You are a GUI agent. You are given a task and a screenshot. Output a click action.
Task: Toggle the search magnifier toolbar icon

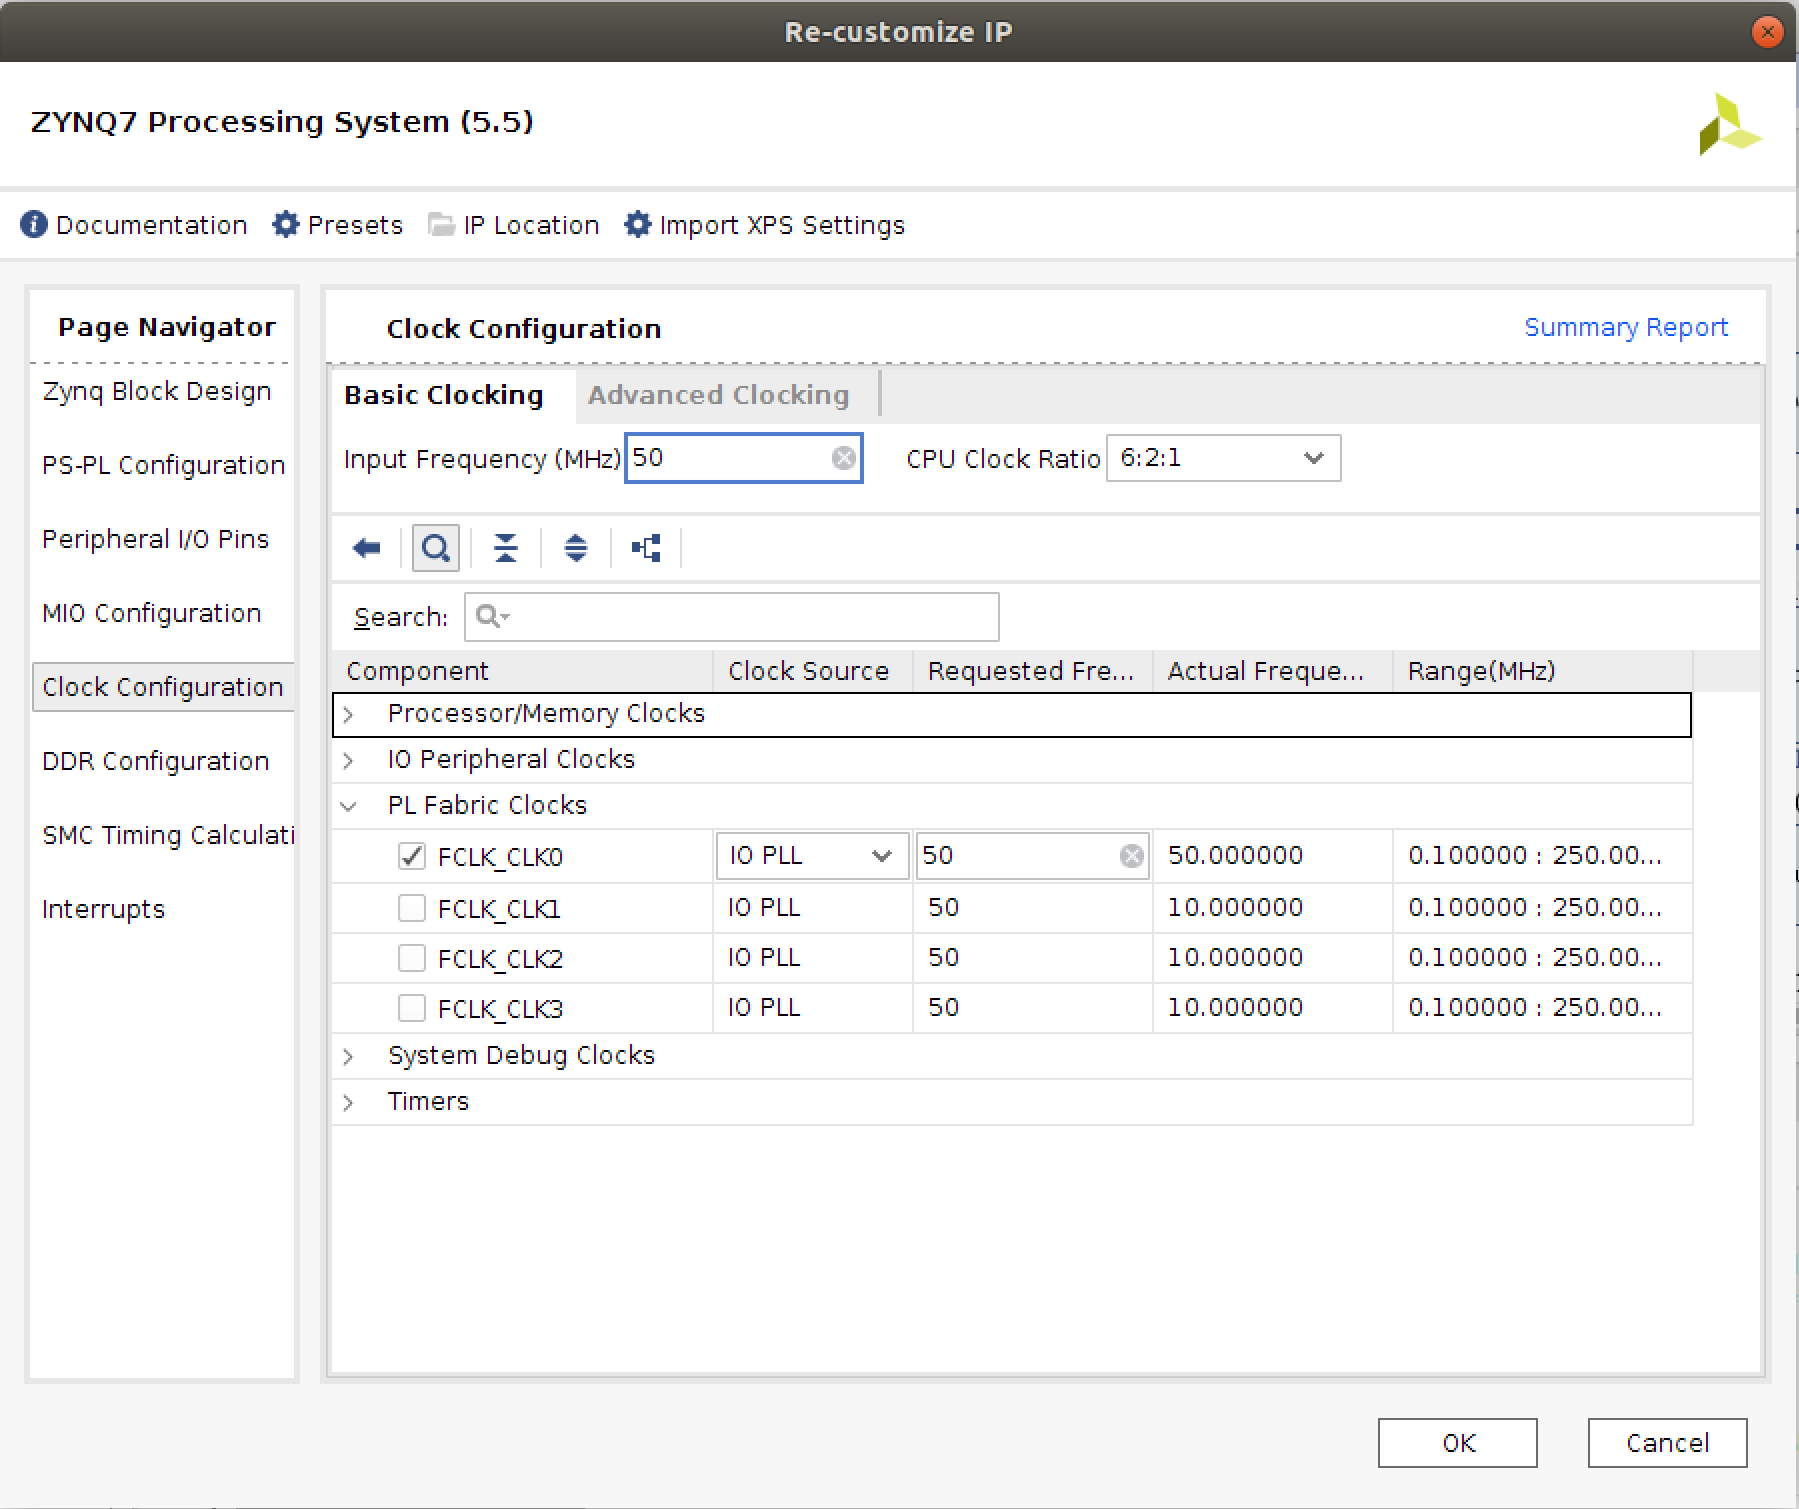pyautogui.click(x=436, y=548)
